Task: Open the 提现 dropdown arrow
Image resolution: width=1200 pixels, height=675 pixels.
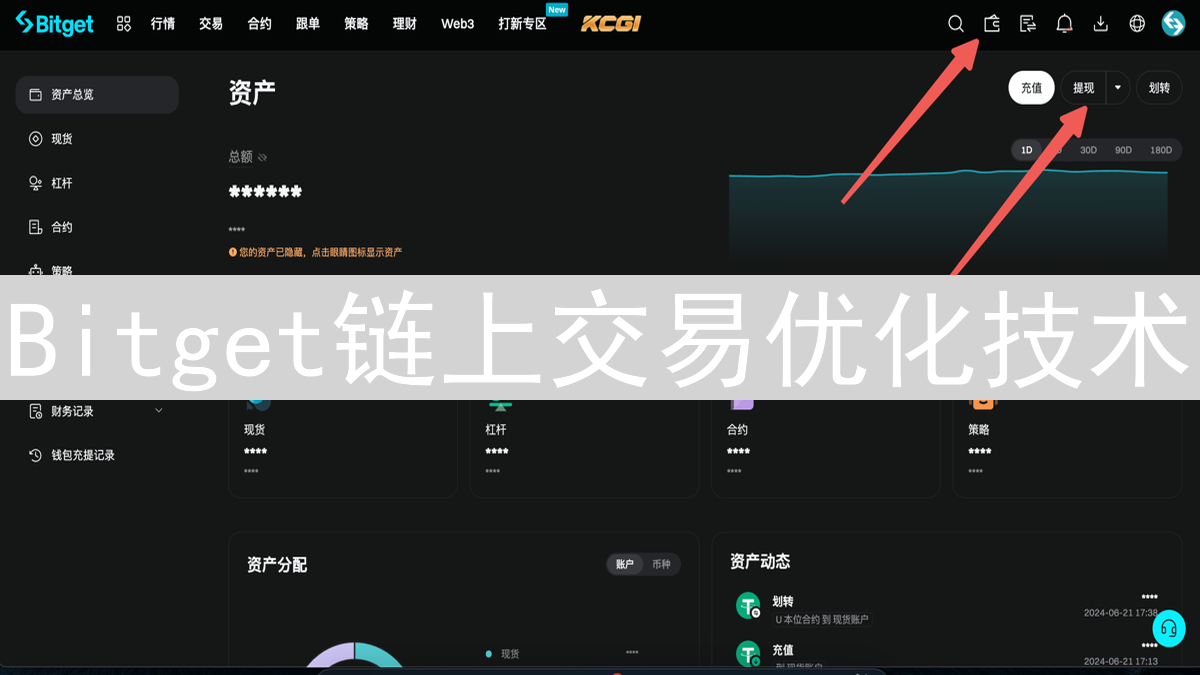Action: tap(1118, 88)
